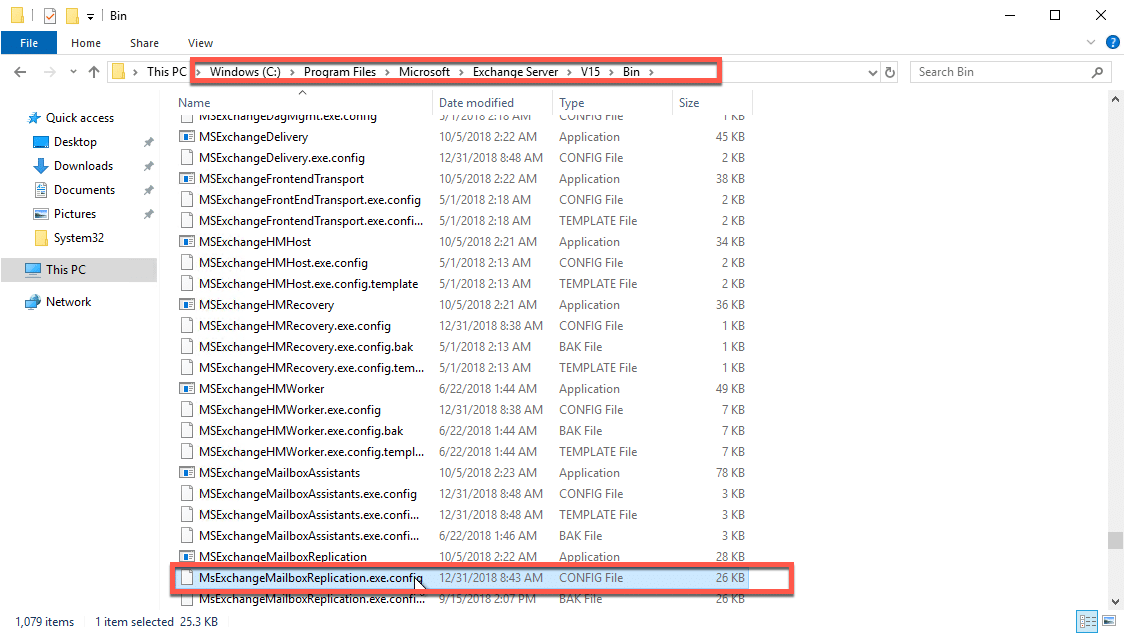Unpin Downloads from Quick access

(148, 165)
